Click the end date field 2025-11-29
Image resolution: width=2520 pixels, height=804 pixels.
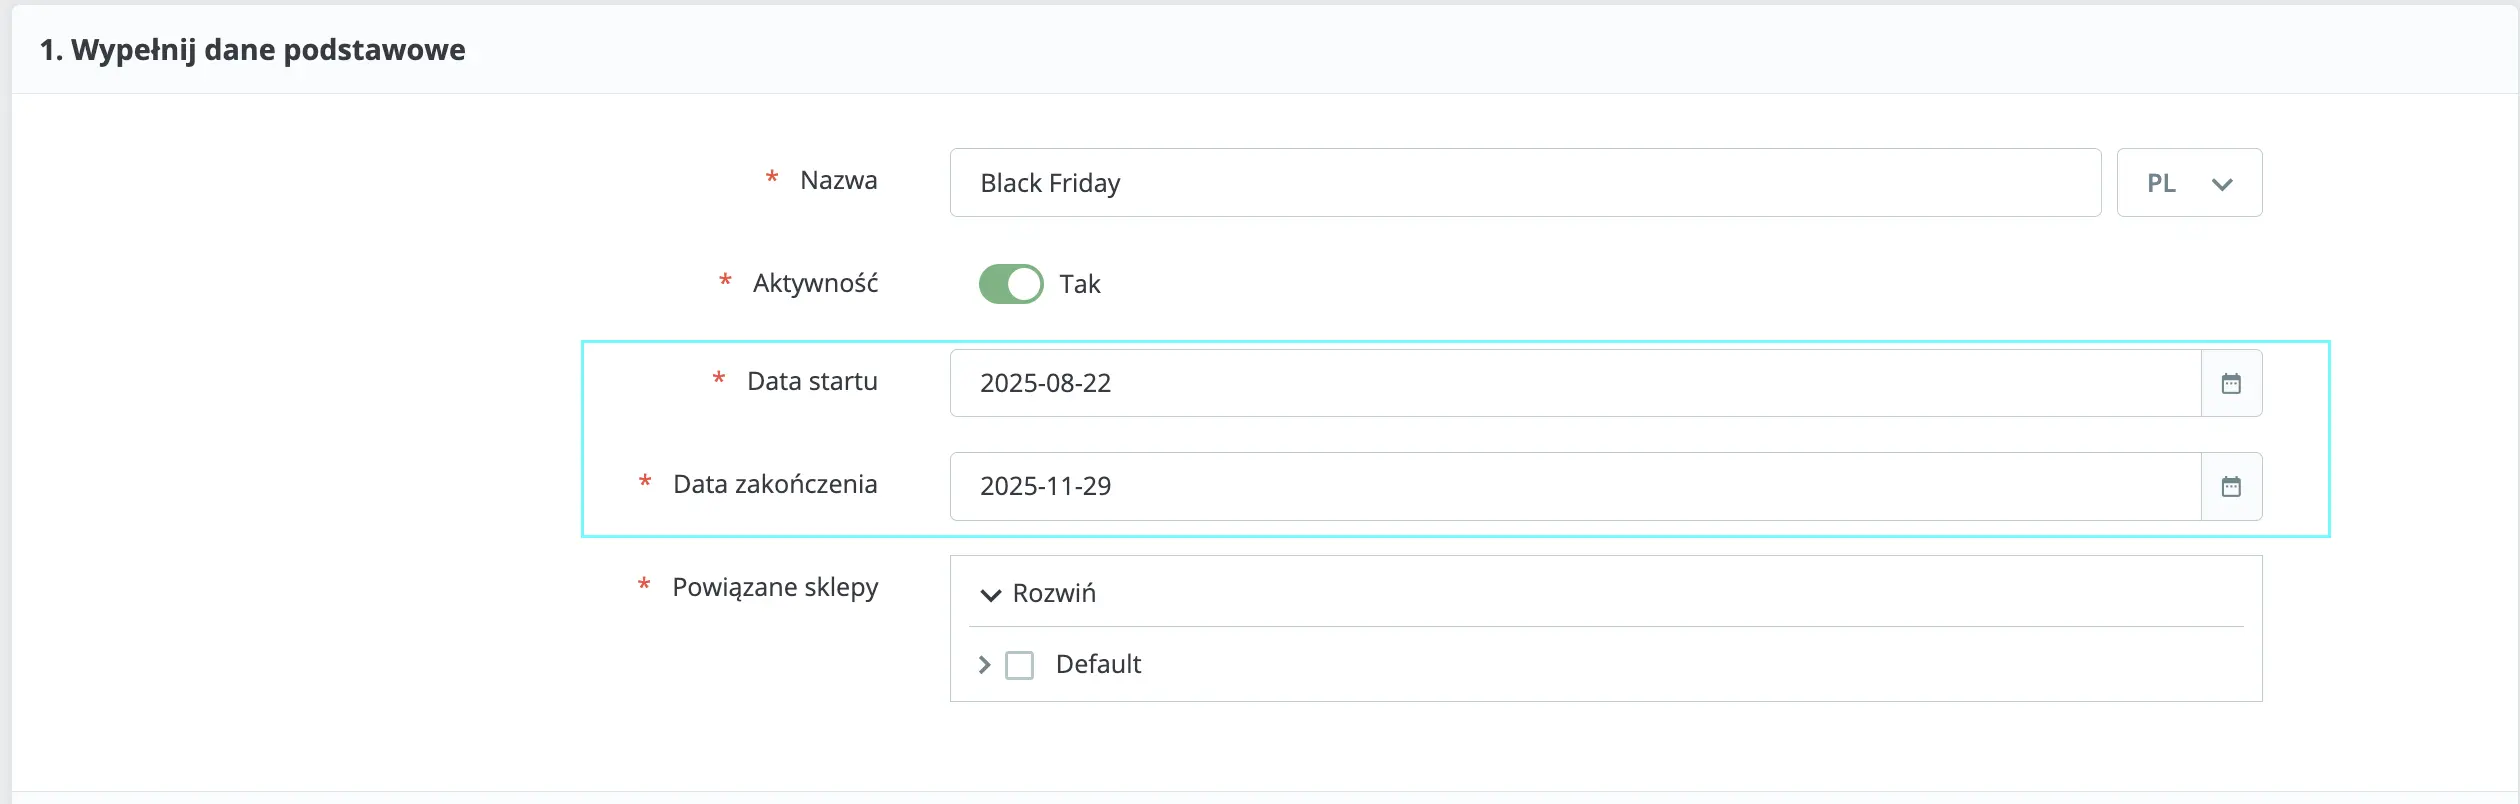click(1574, 487)
